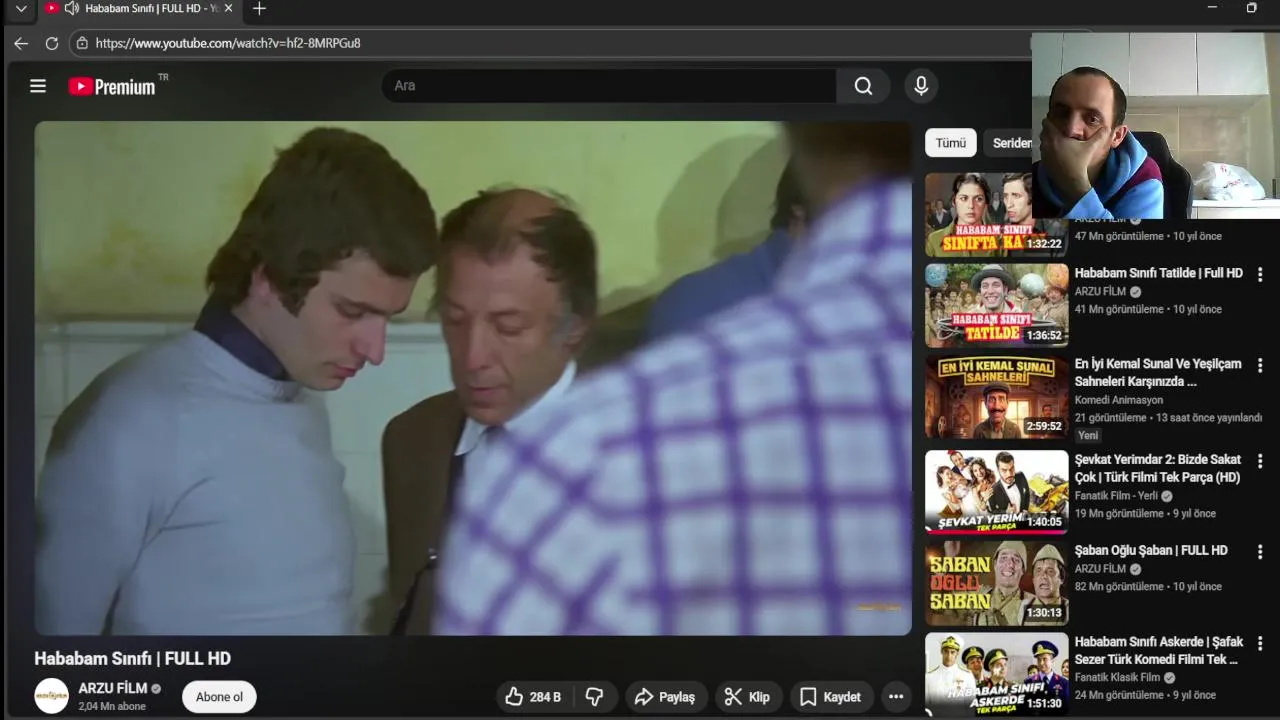Click the 2,04 Mn abone subscriber count

pyautogui.click(x=112, y=706)
